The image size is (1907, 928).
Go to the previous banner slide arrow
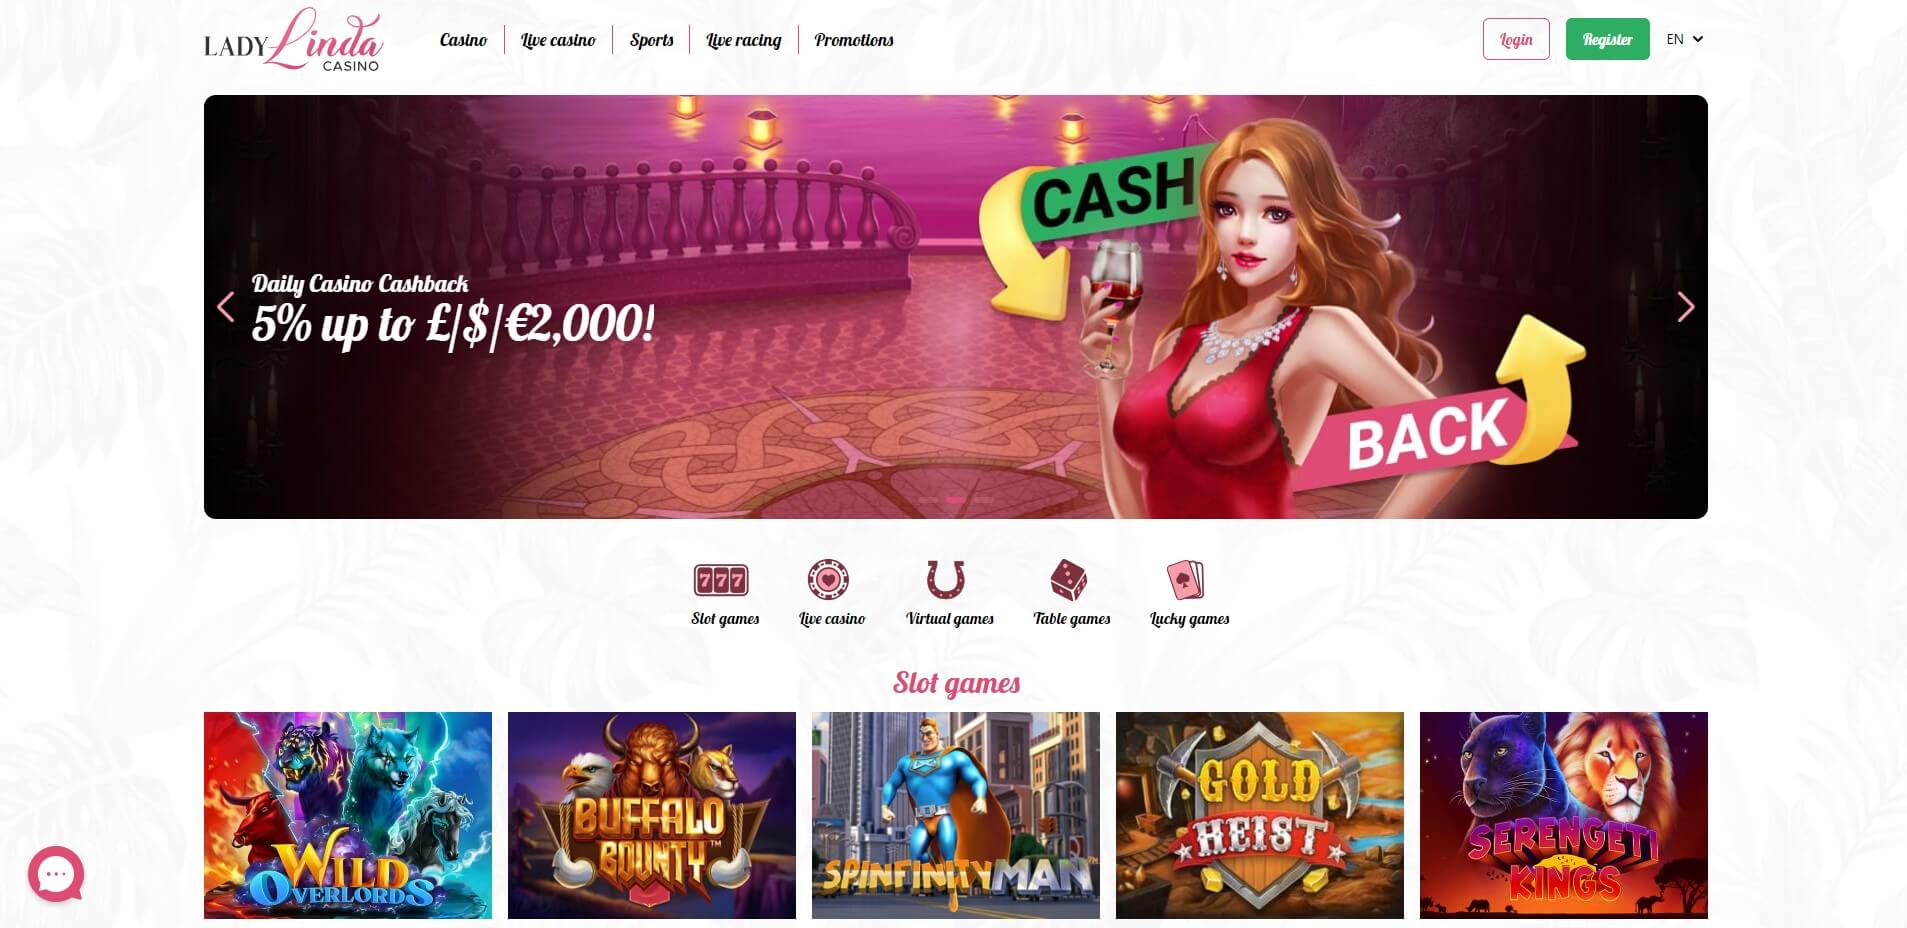point(226,307)
